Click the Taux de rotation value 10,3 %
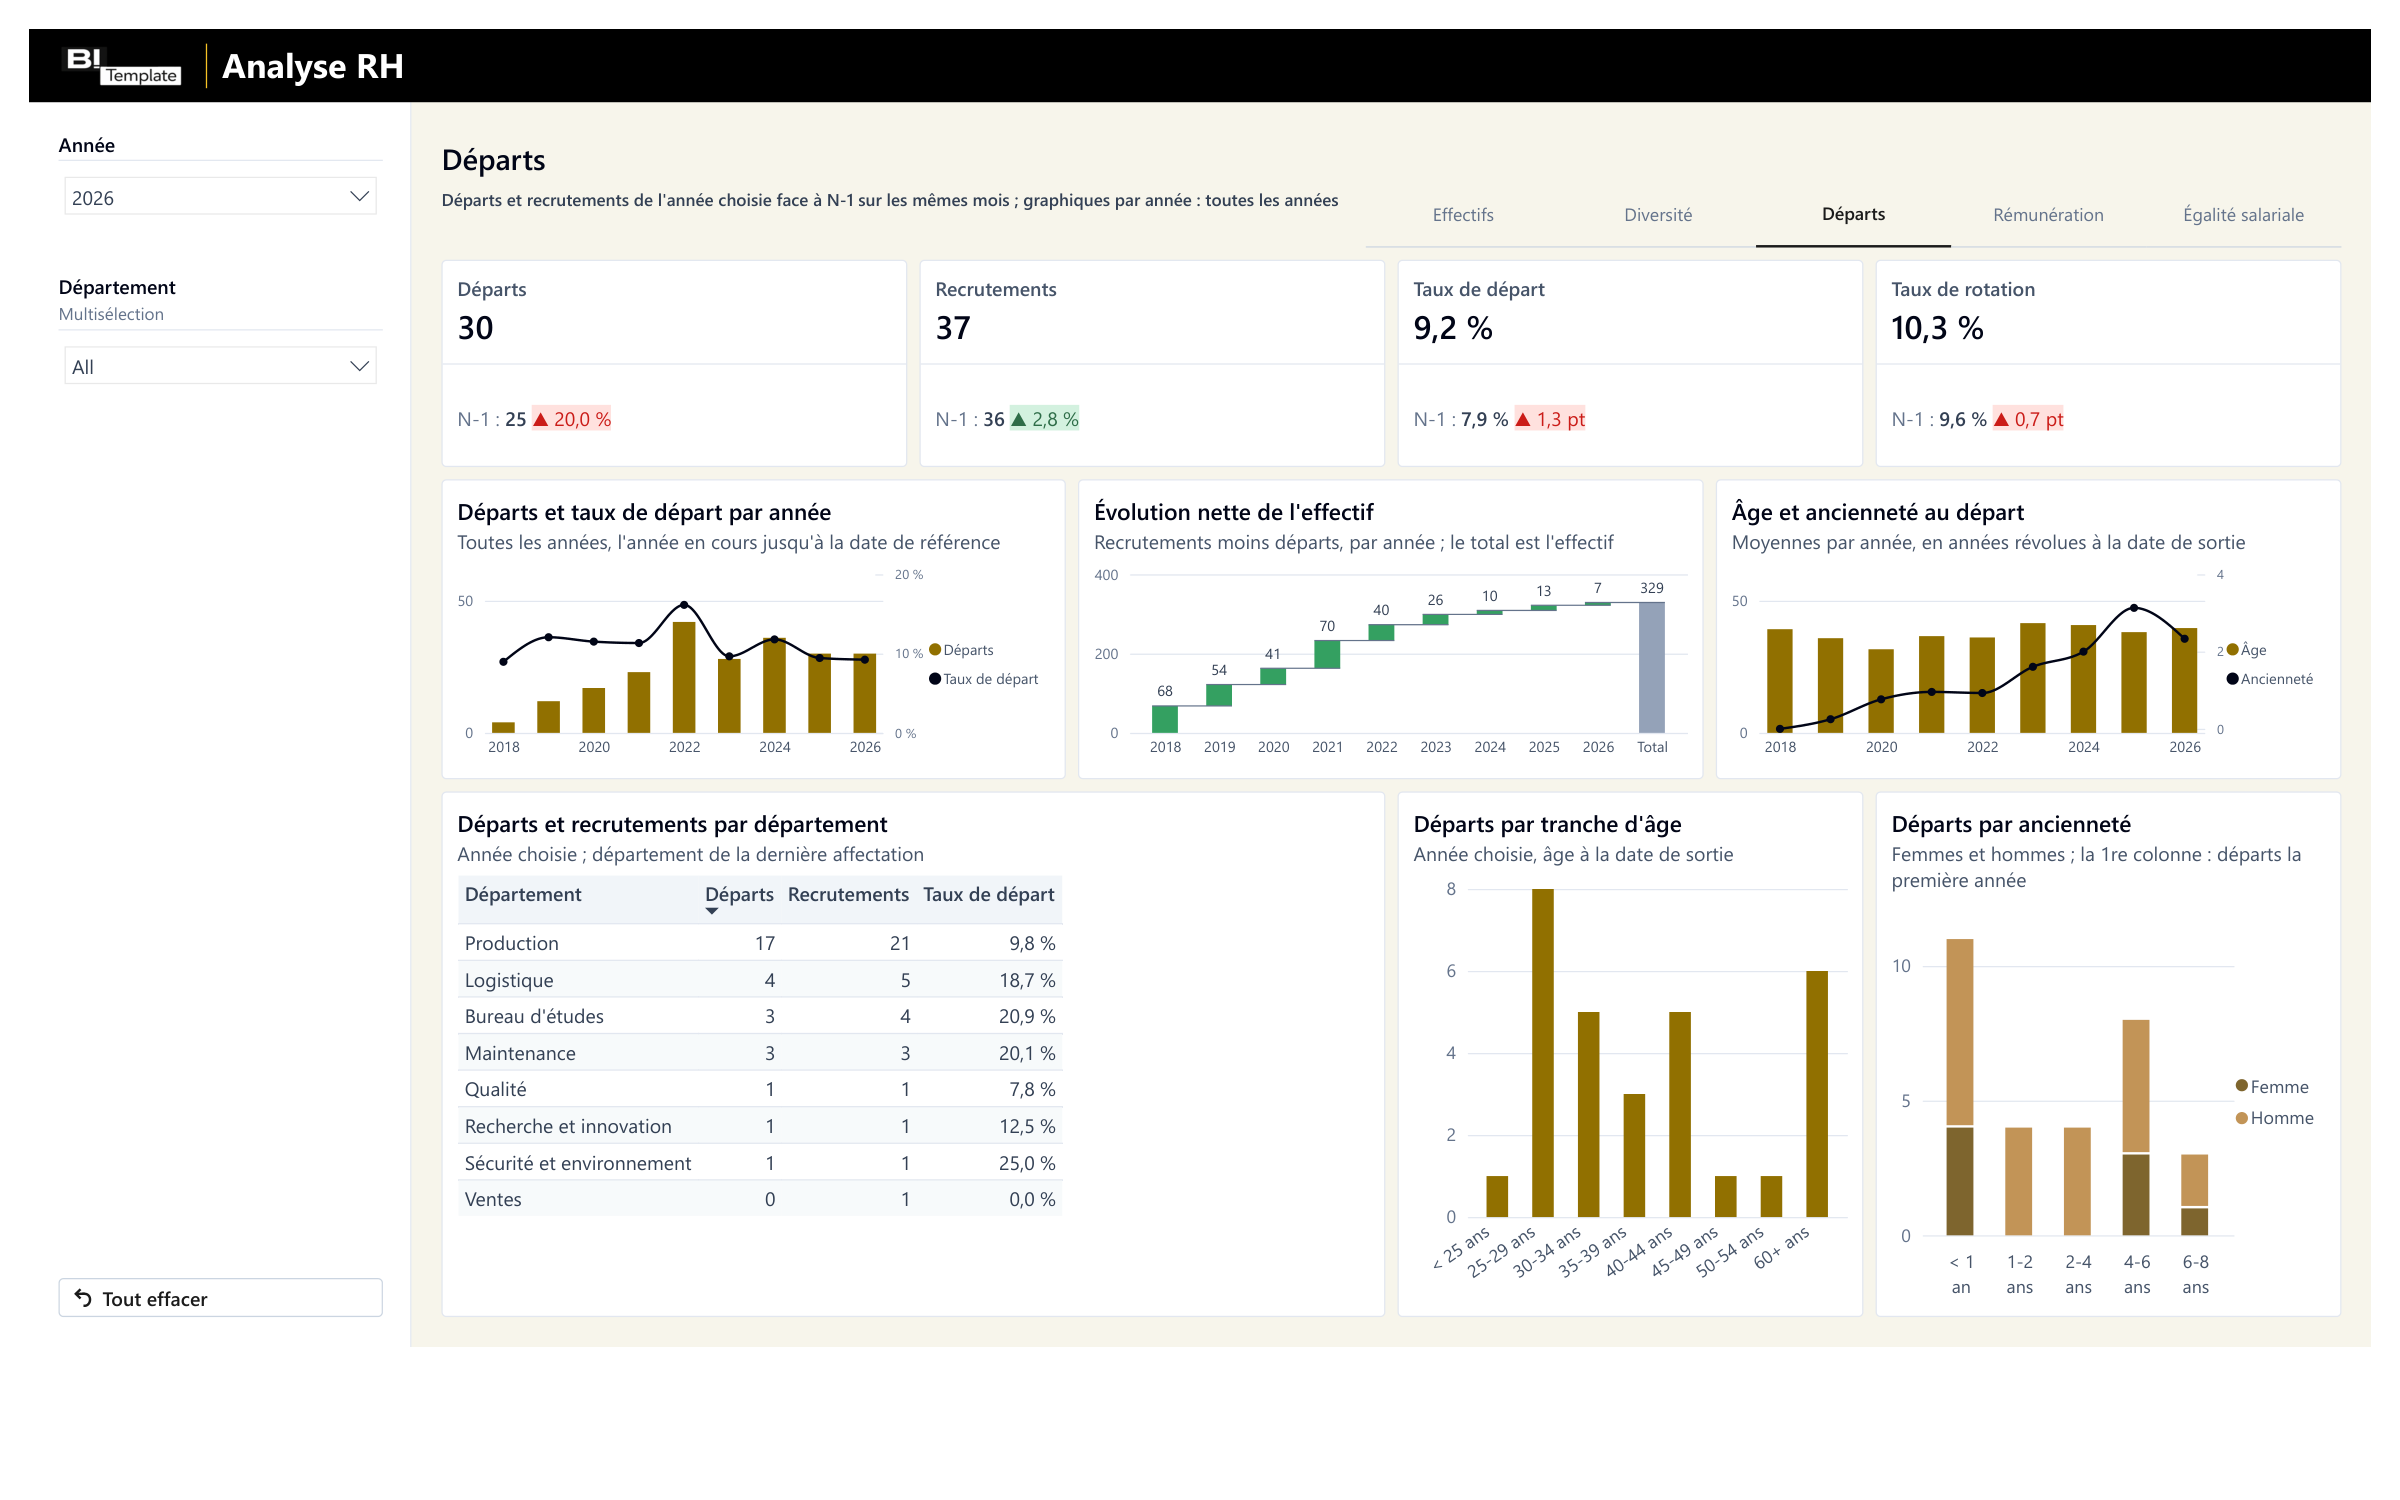The image size is (2400, 1500). tap(1937, 328)
